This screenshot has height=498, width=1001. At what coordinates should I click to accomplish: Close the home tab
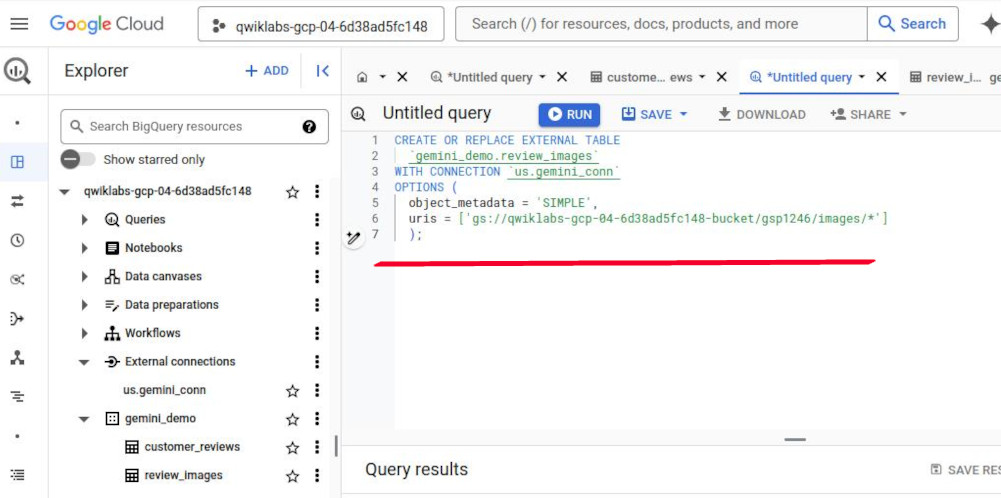pos(402,77)
